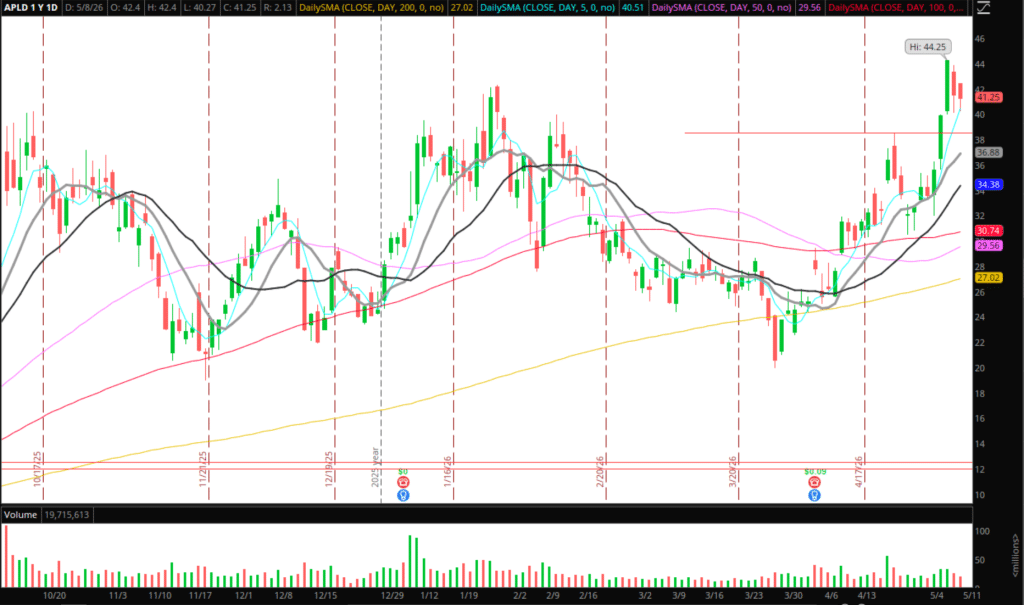The image size is (1024, 605).
Task: Open the blue lightbulb earnings icon under $0.09
Action: tap(814, 495)
